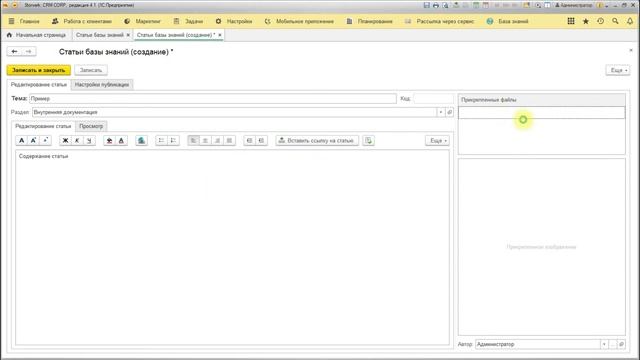This screenshot has width=640, height=360.
Task: Switch to 'Просмотр' tab
Action: [x=91, y=126]
